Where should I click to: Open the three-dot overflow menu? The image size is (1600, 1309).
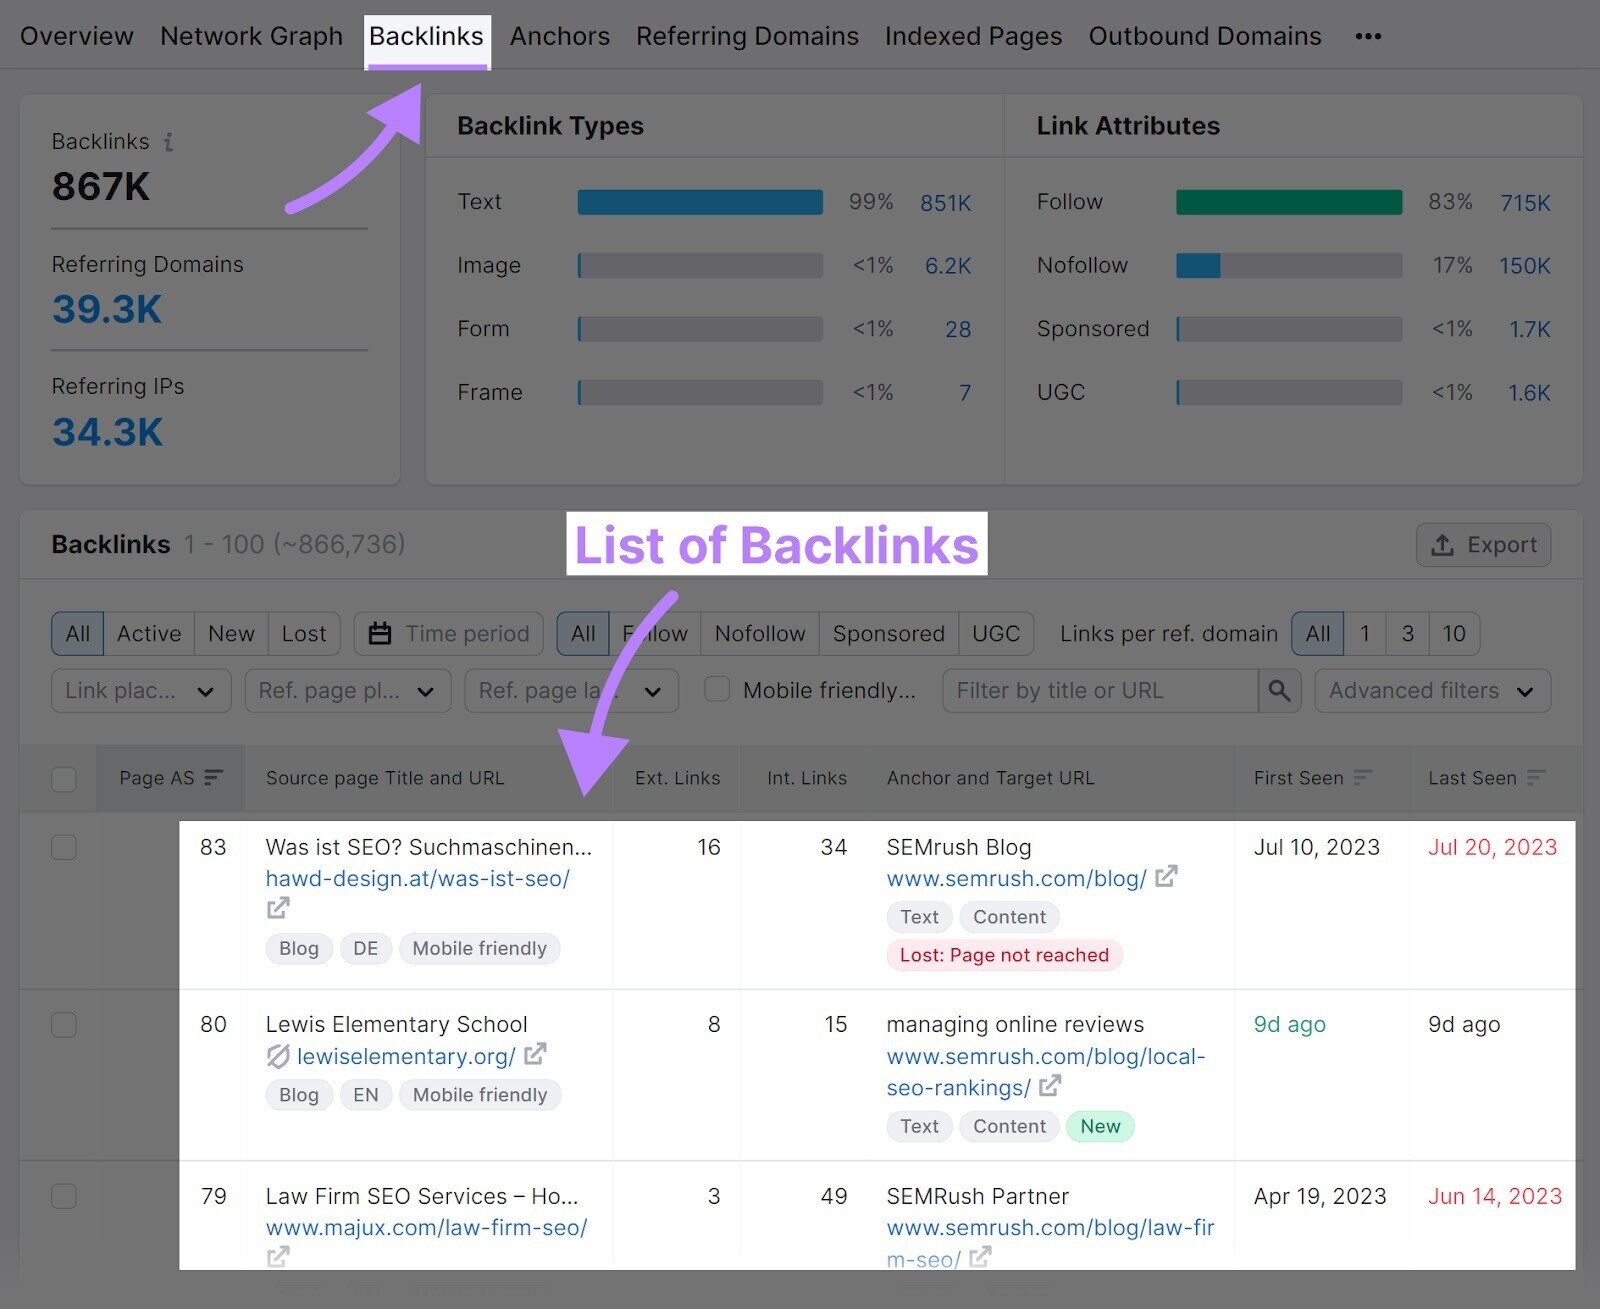tap(1368, 36)
